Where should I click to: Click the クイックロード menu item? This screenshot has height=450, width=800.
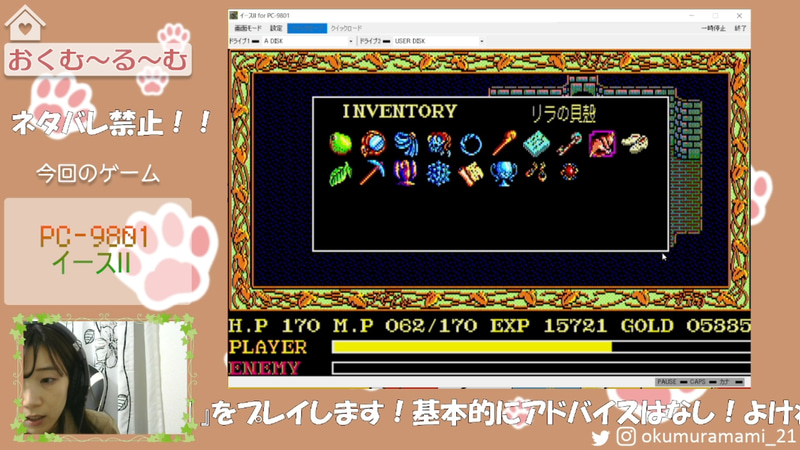pyautogui.click(x=346, y=28)
